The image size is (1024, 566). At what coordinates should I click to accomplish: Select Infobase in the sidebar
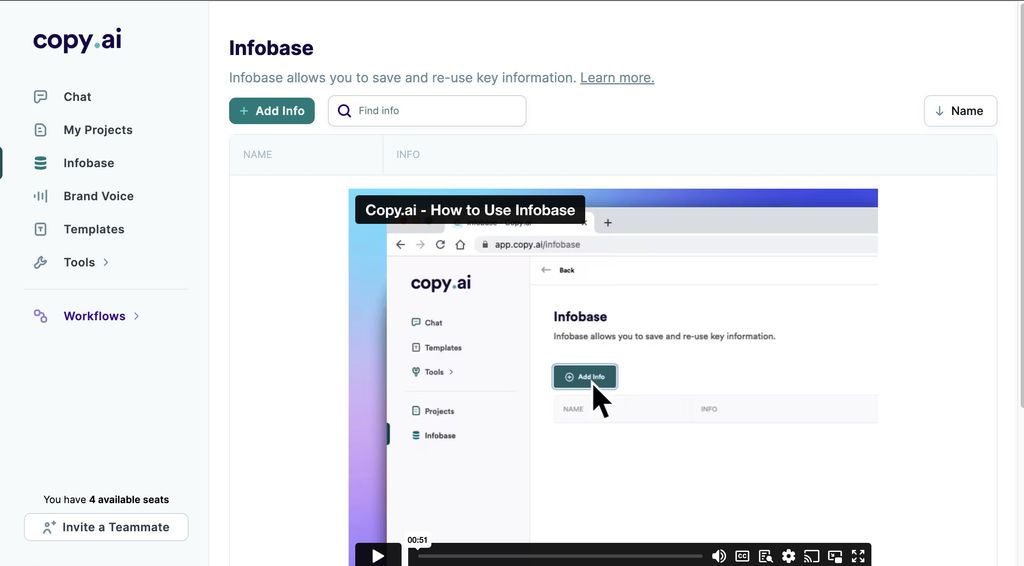click(x=88, y=163)
